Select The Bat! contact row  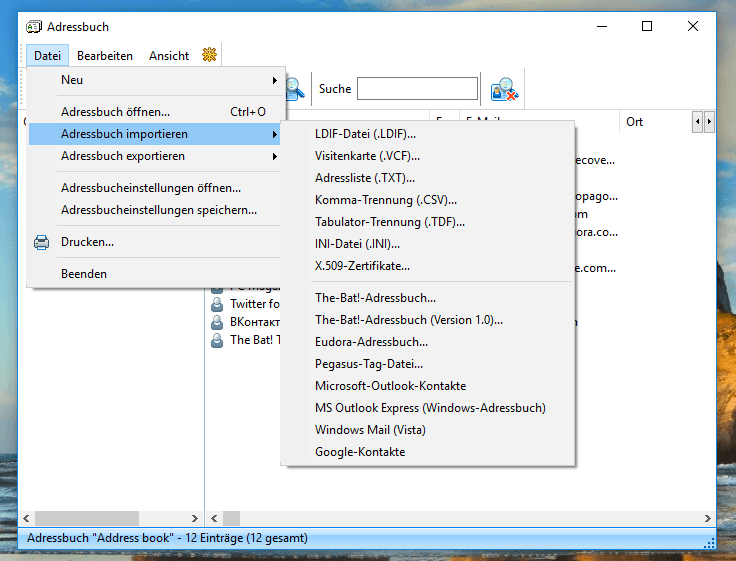click(245, 340)
